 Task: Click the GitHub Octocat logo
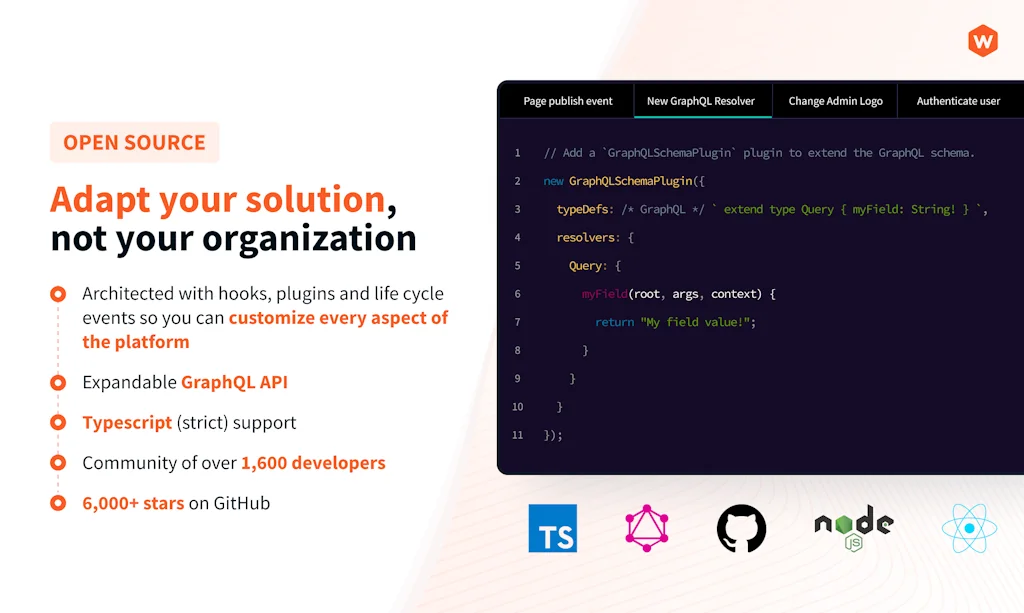(x=741, y=528)
